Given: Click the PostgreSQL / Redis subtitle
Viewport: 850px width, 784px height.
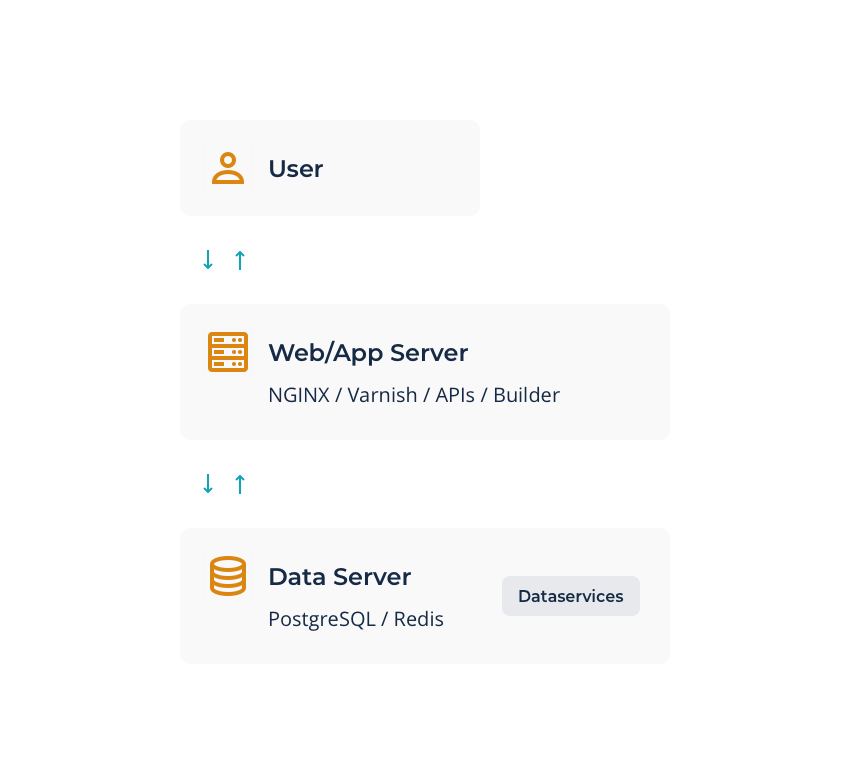Looking at the screenshot, I should click(x=356, y=619).
